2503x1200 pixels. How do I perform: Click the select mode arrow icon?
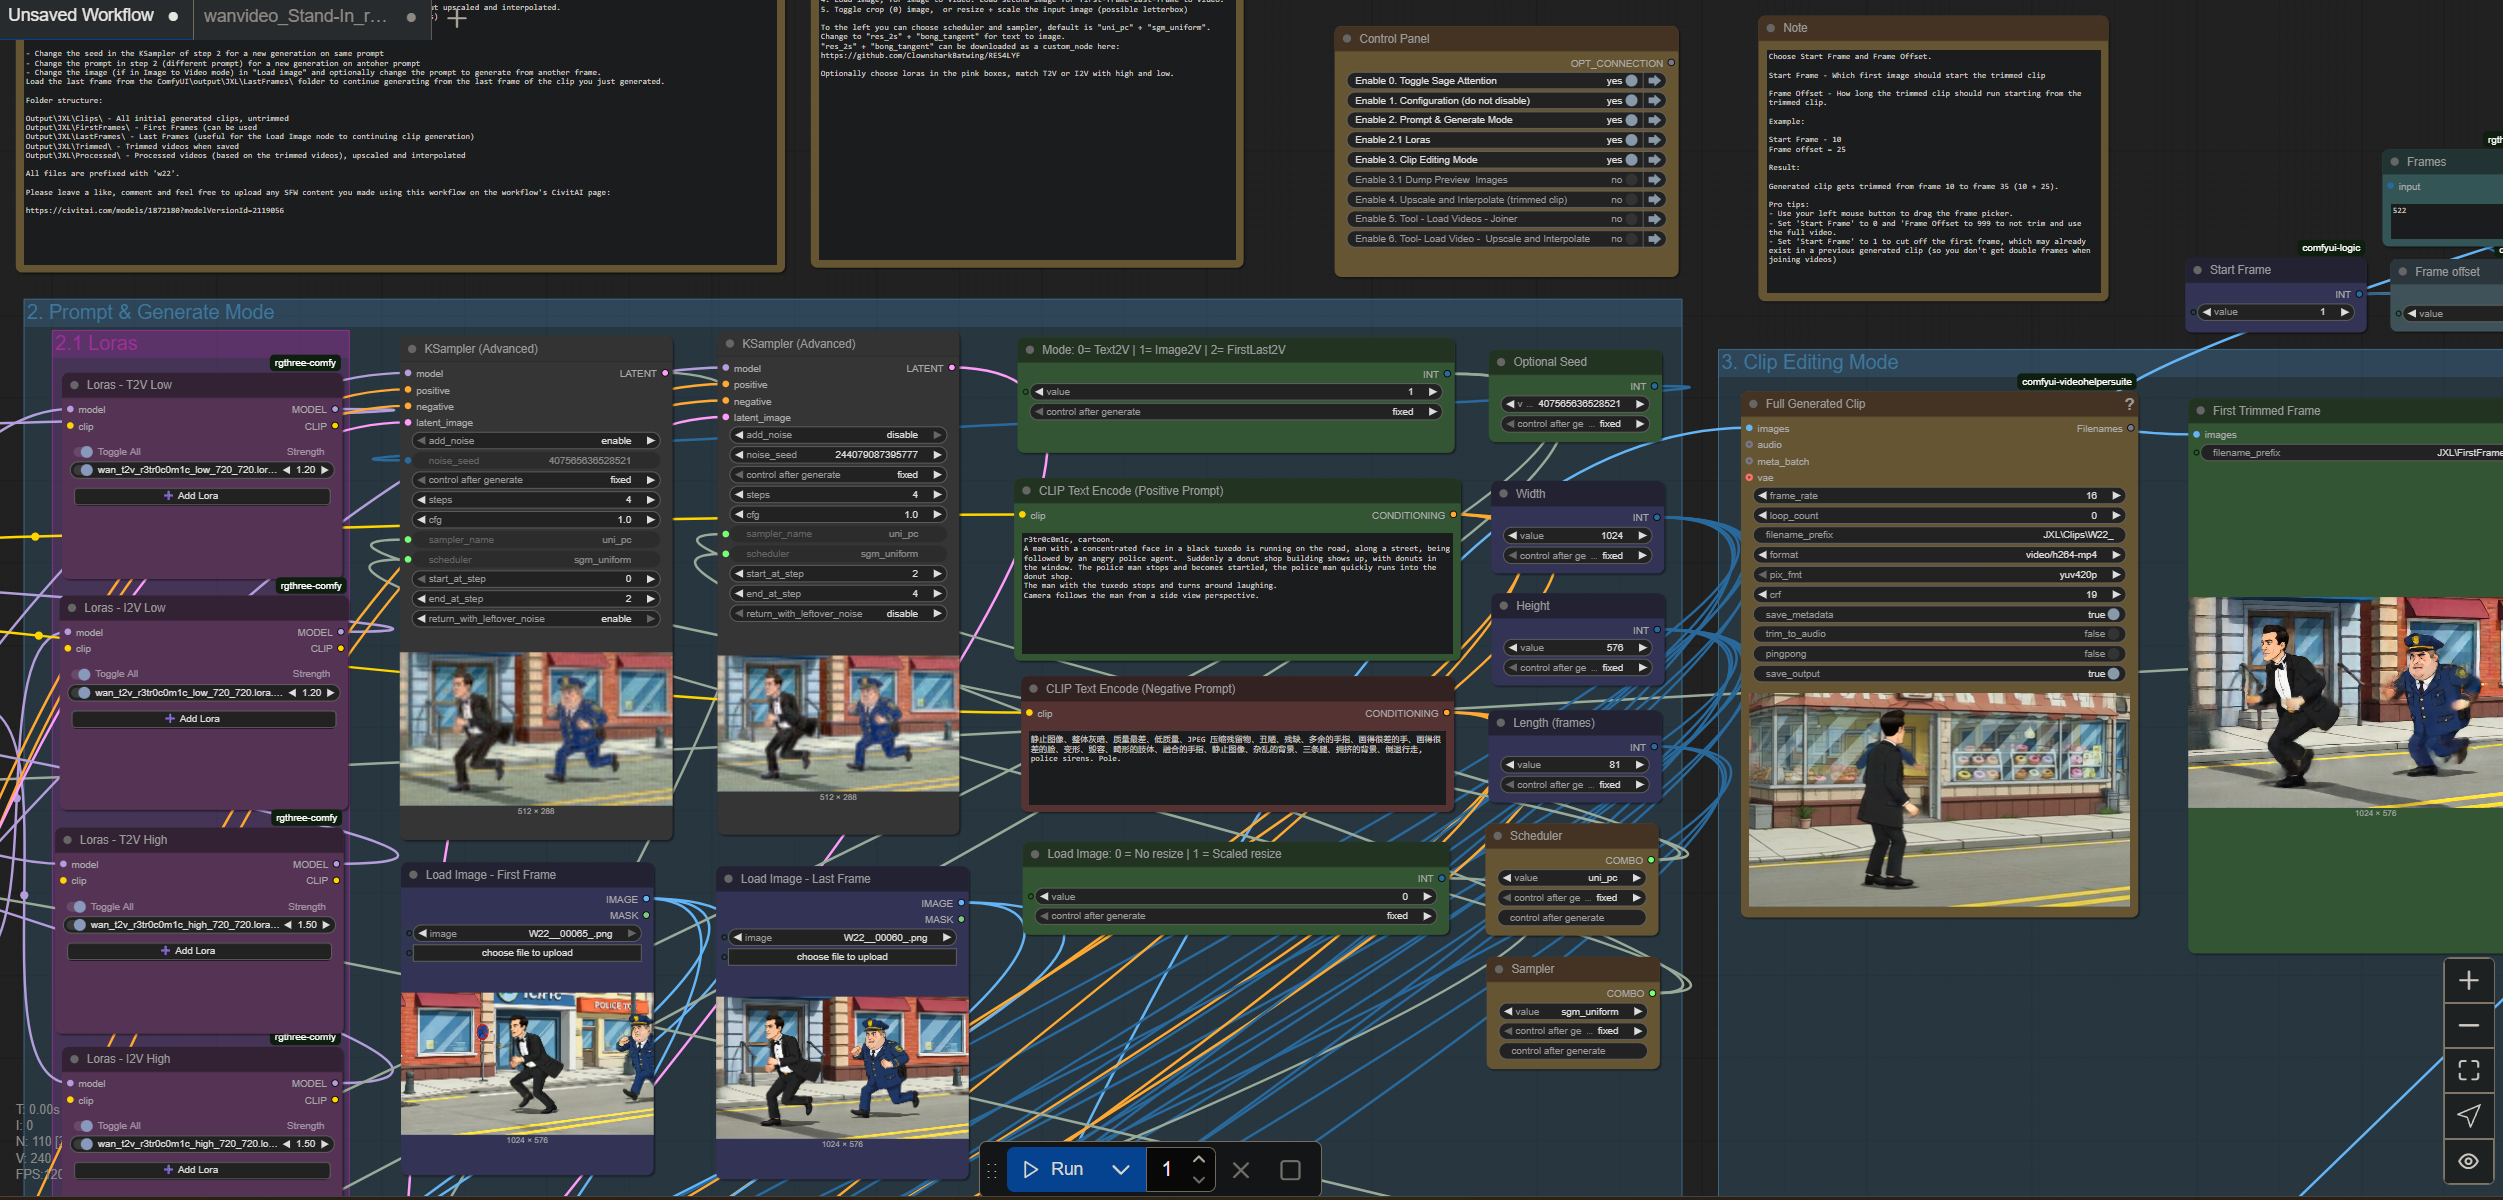tap(2468, 1116)
